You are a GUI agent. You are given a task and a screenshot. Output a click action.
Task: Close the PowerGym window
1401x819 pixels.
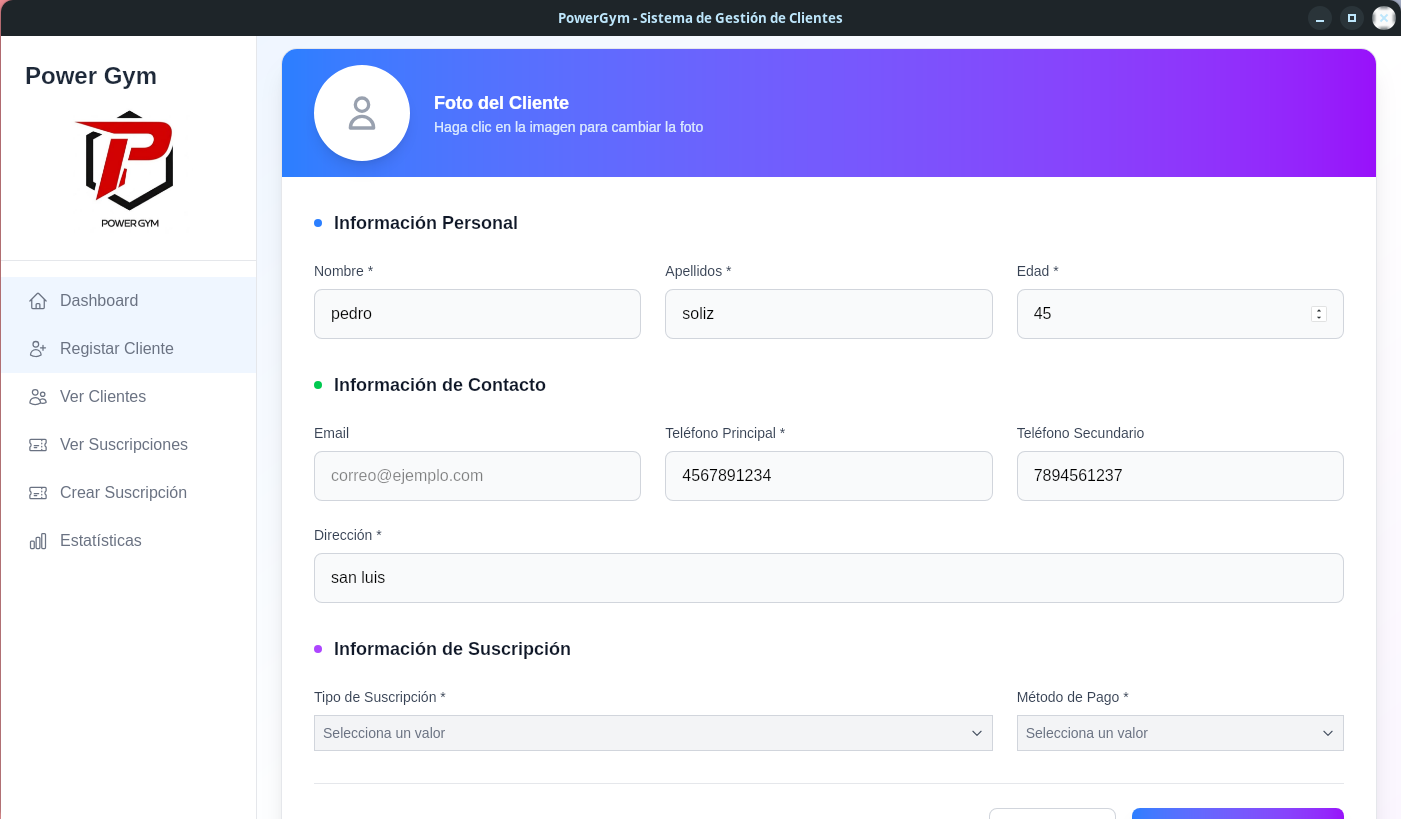point(1384,18)
